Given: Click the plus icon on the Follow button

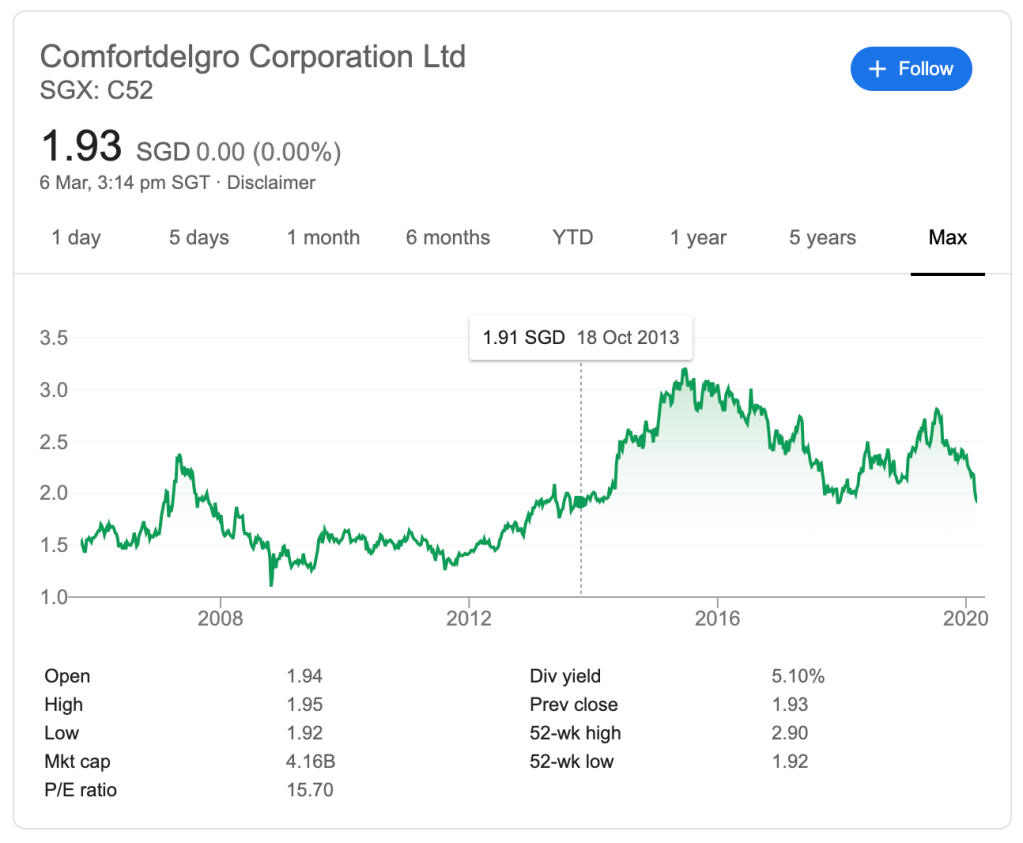Looking at the screenshot, I should pyautogui.click(x=878, y=69).
